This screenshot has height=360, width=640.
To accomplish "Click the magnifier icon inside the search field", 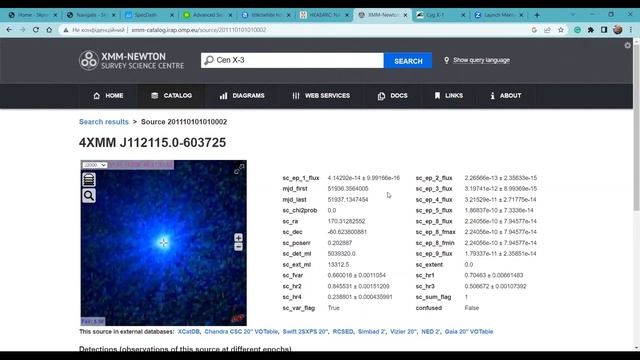I will click(209, 60).
